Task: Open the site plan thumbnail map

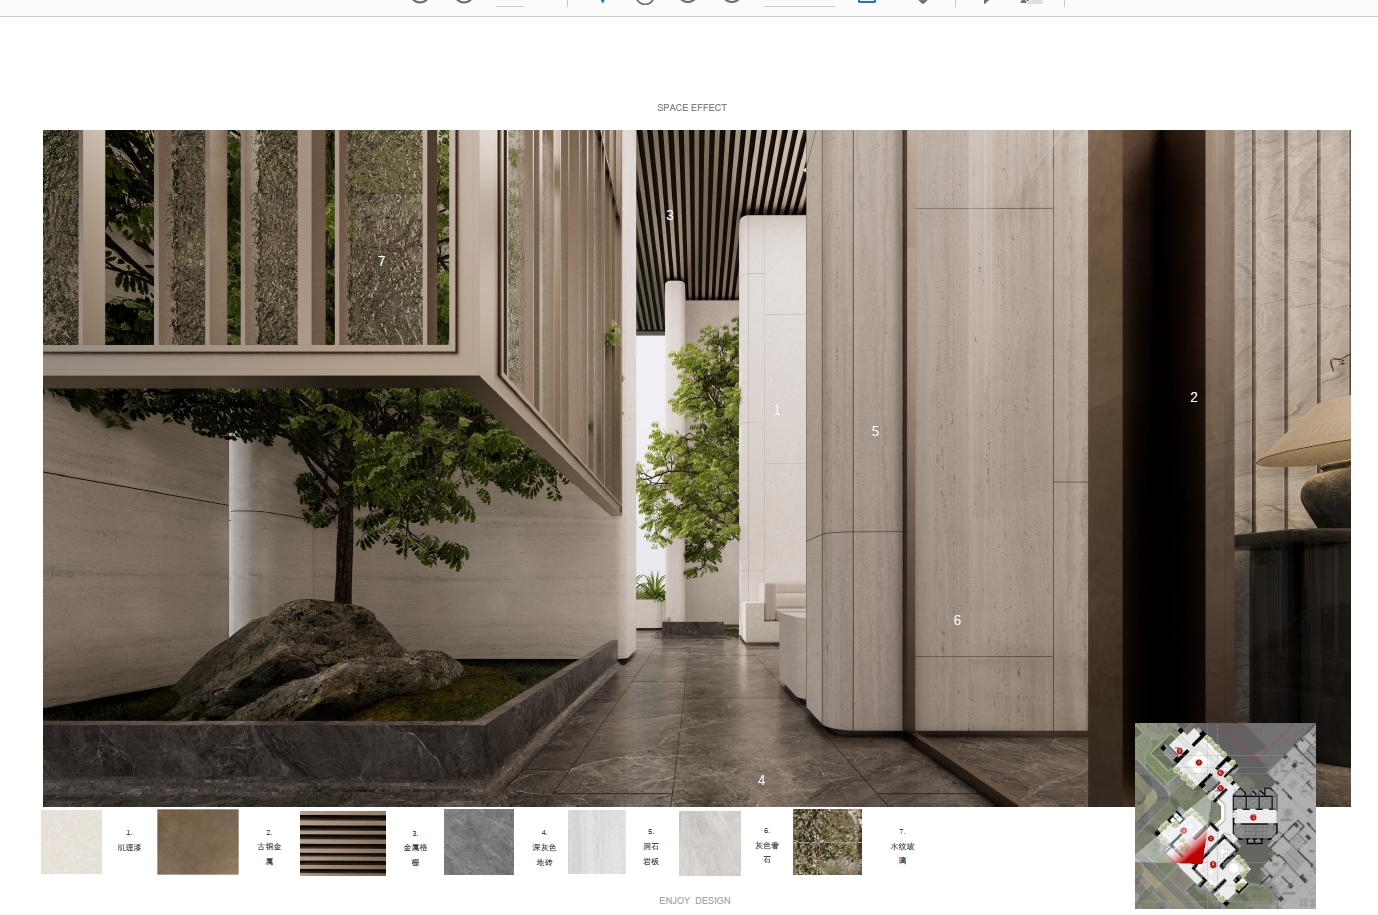Action: pos(1225,815)
